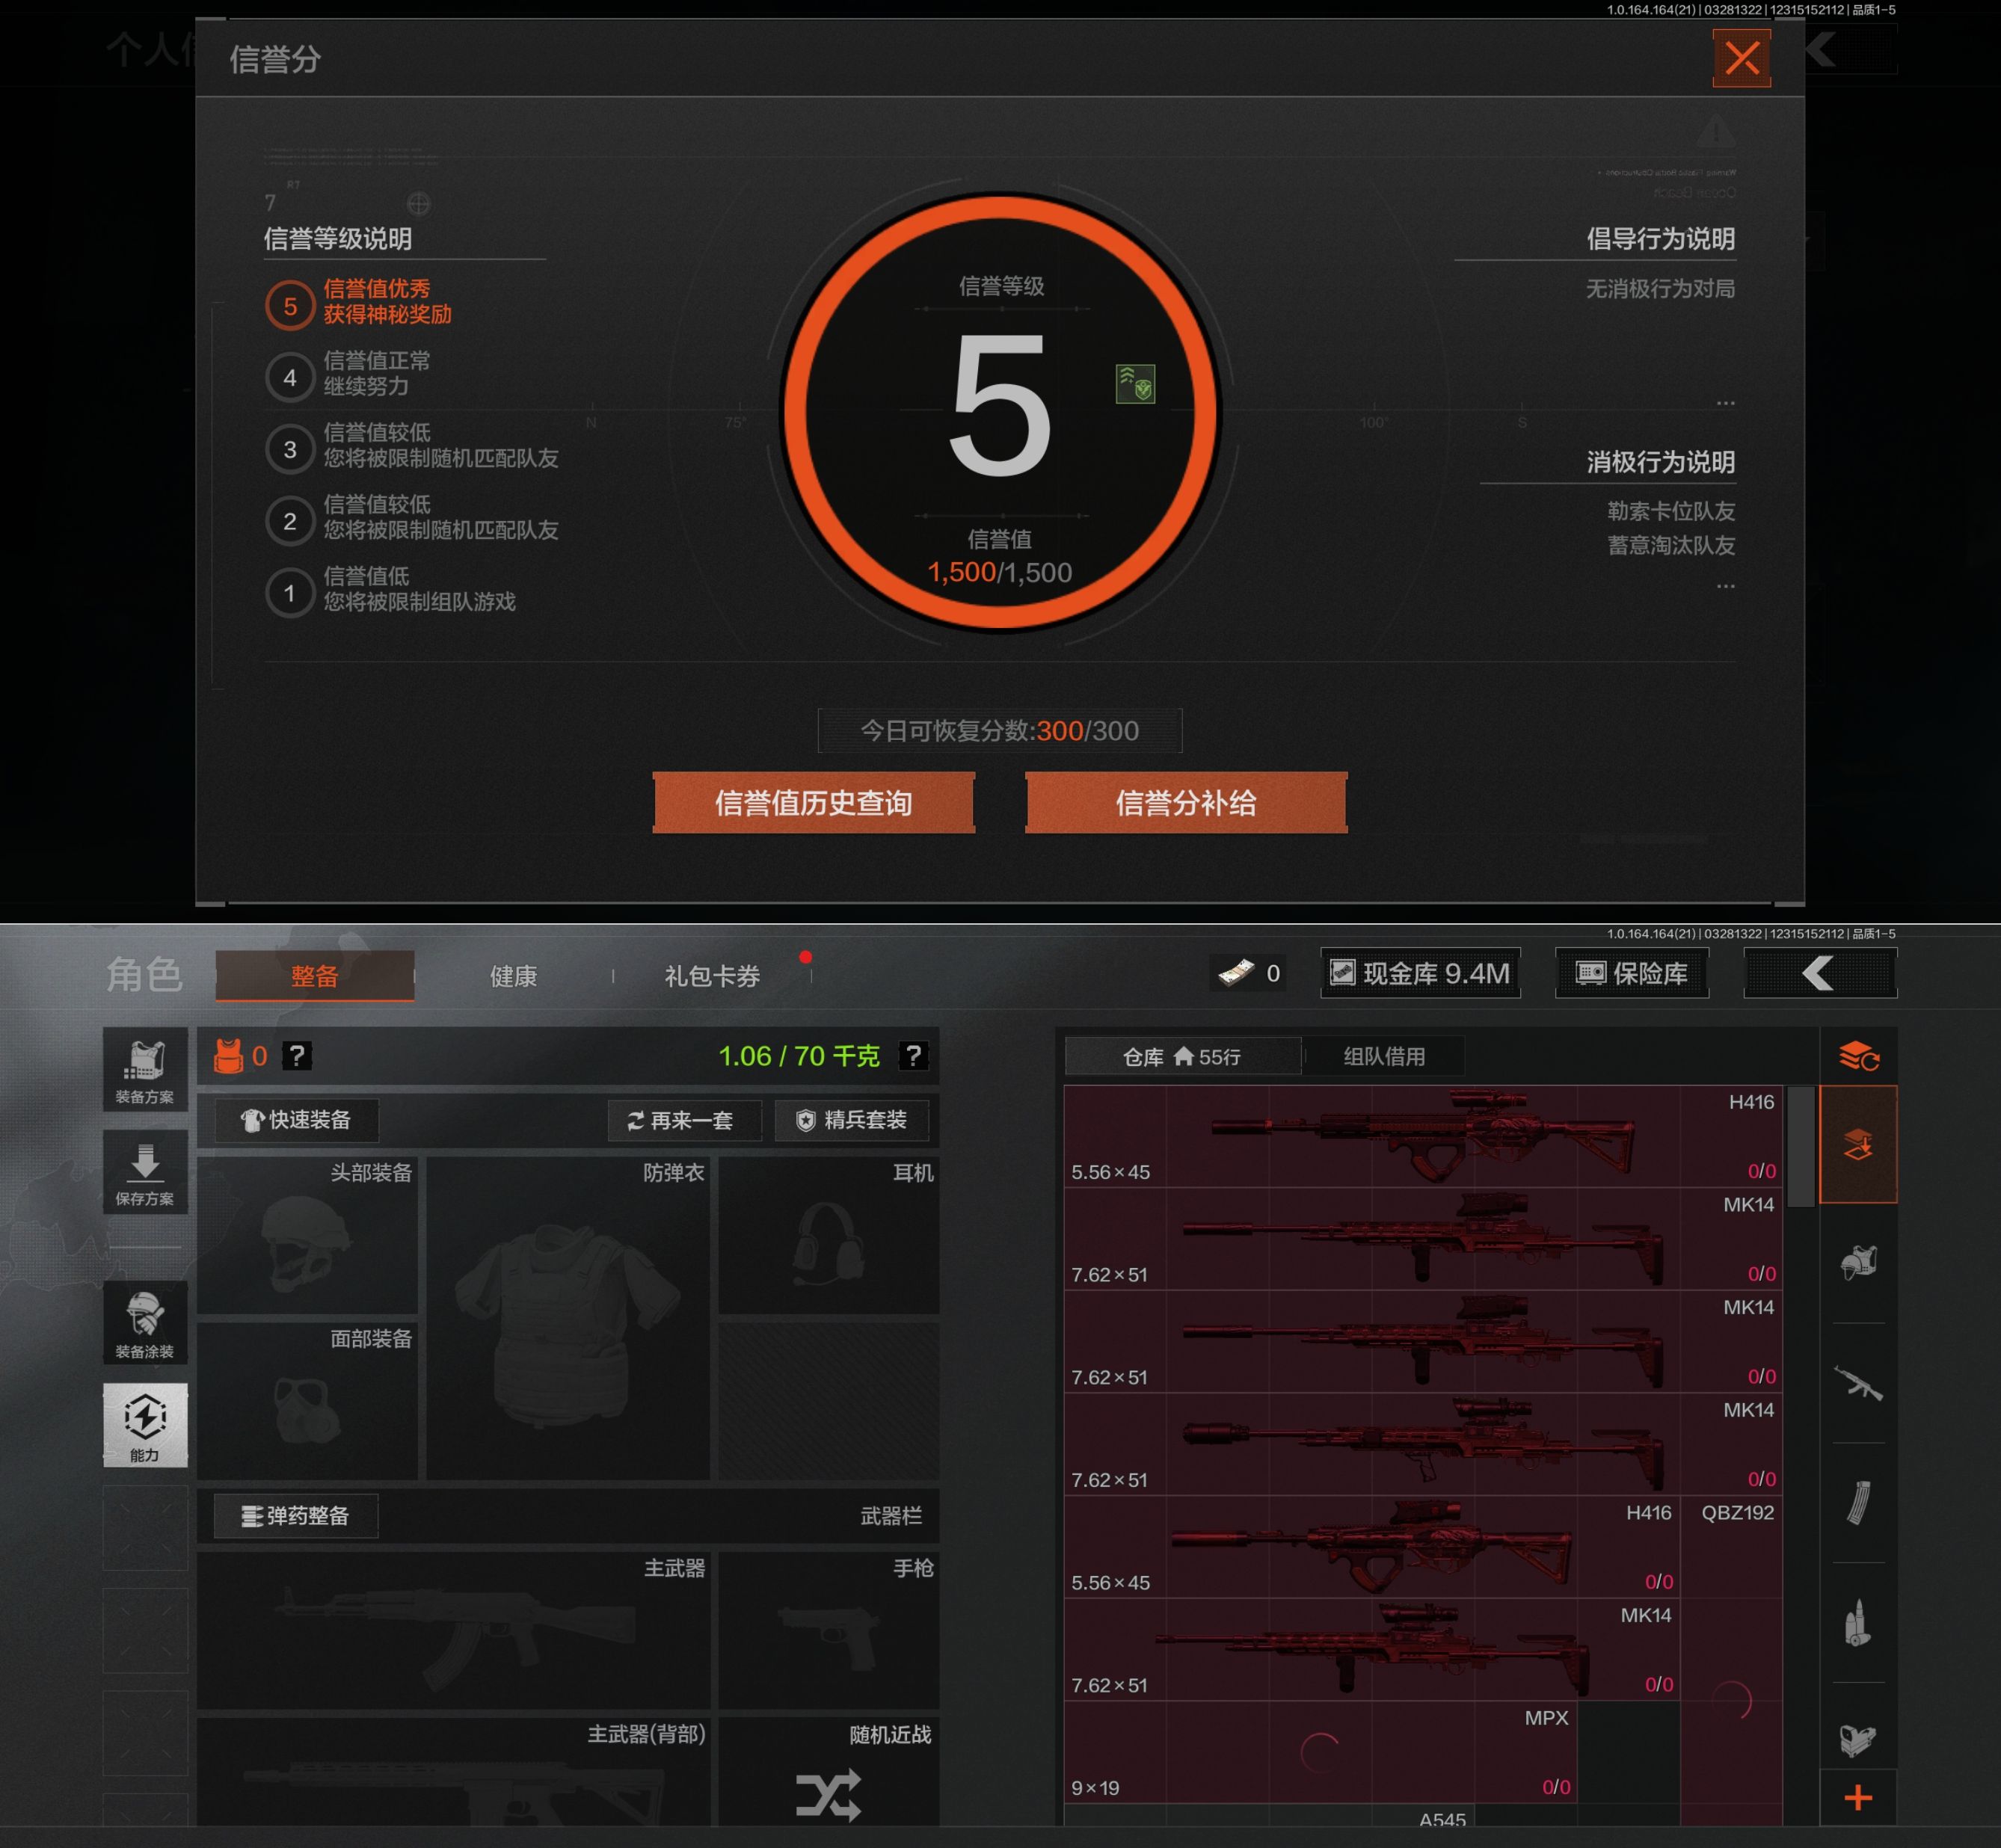Add category with orange plus button
The width and height of the screenshot is (2001, 1848).
pos(1858,1798)
